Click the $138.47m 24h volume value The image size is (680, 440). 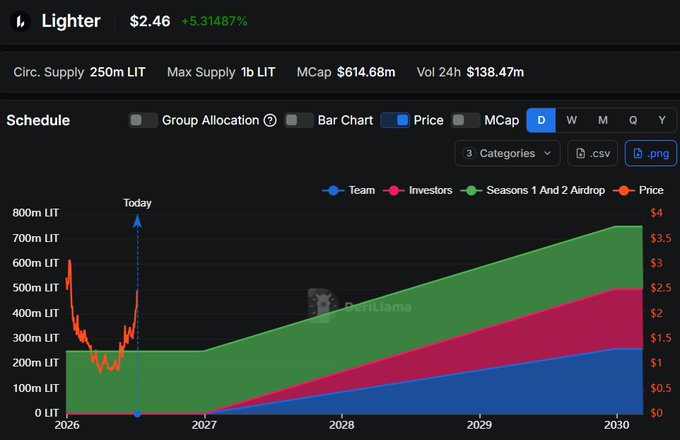click(495, 72)
